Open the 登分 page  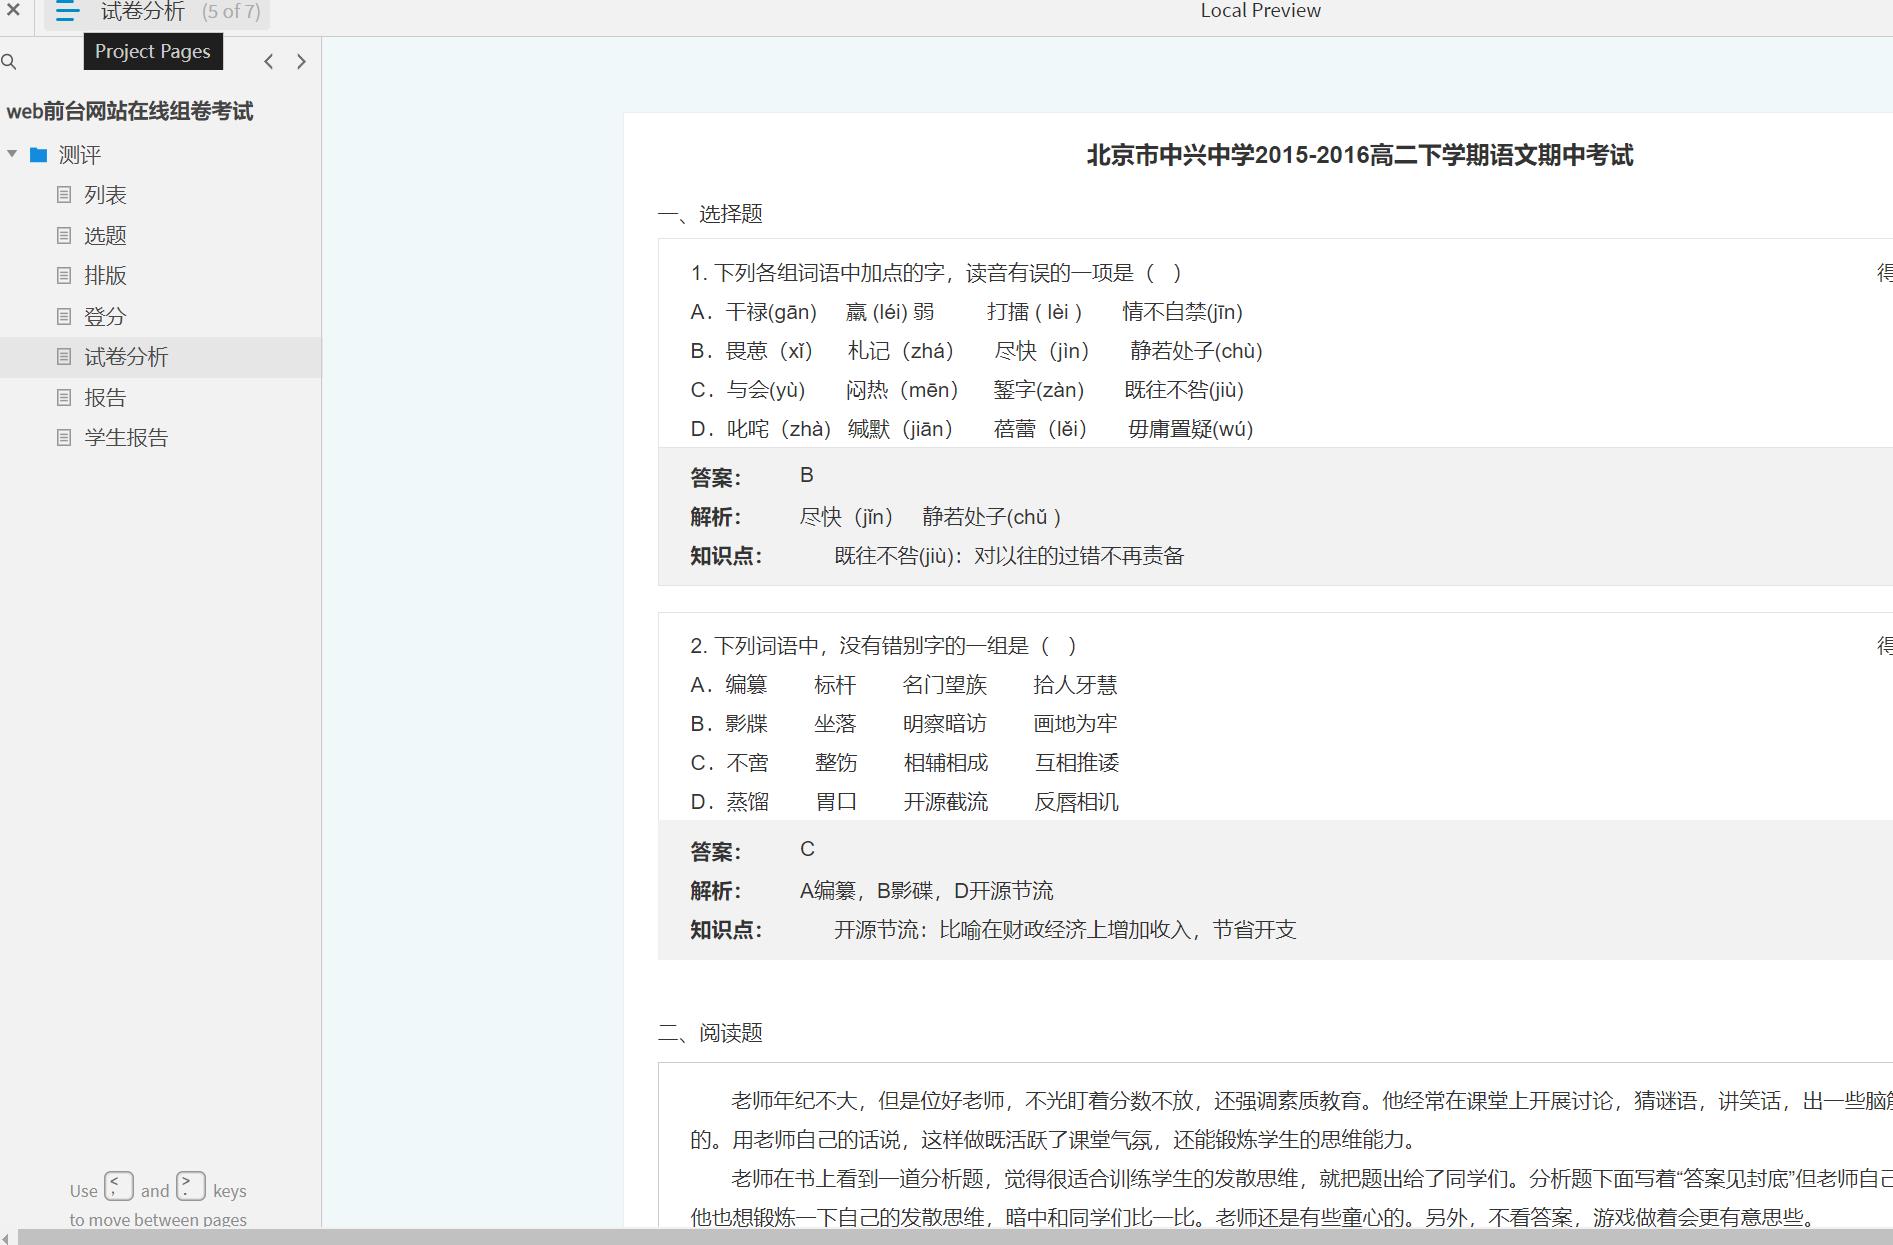click(x=105, y=317)
